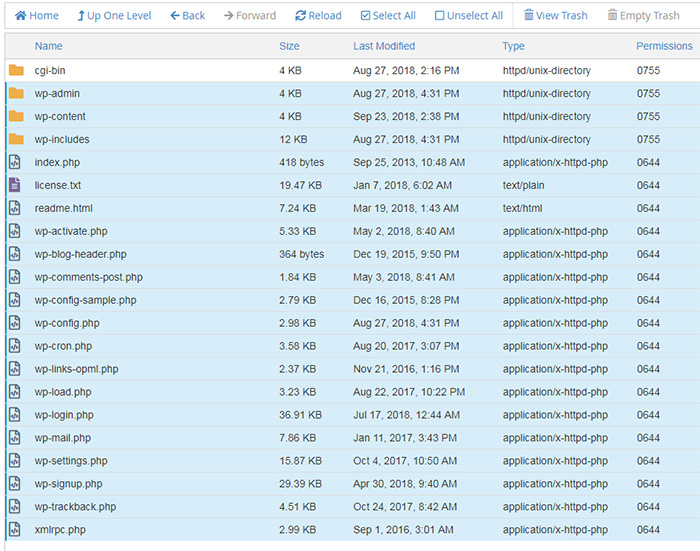Sort by Name column header
700x551 pixels.
coord(49,46)
